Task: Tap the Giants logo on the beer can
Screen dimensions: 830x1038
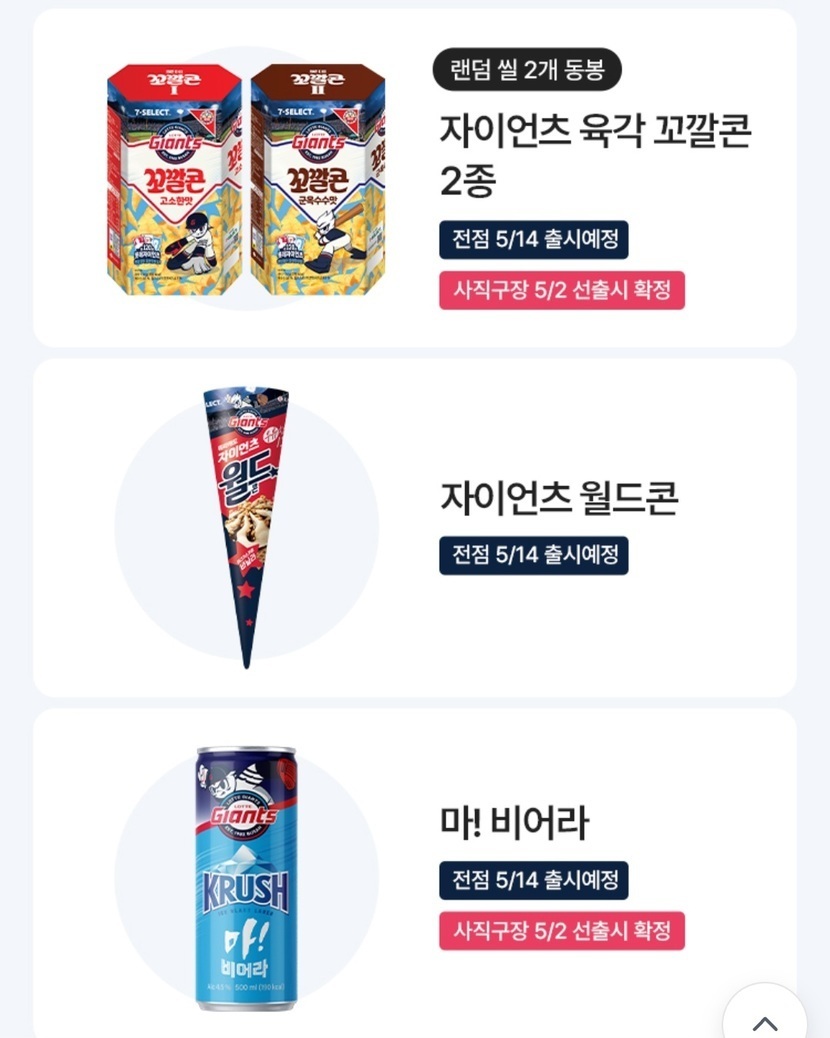Action: (244, 816)
